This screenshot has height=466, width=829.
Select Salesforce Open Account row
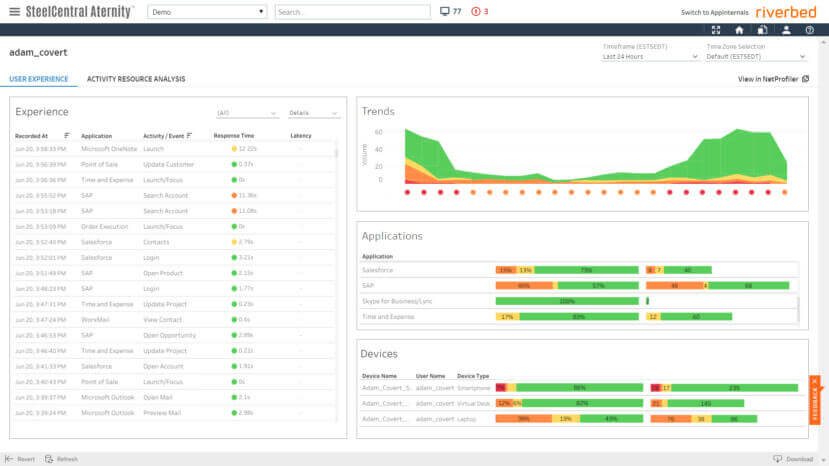[x=174, y=366]
